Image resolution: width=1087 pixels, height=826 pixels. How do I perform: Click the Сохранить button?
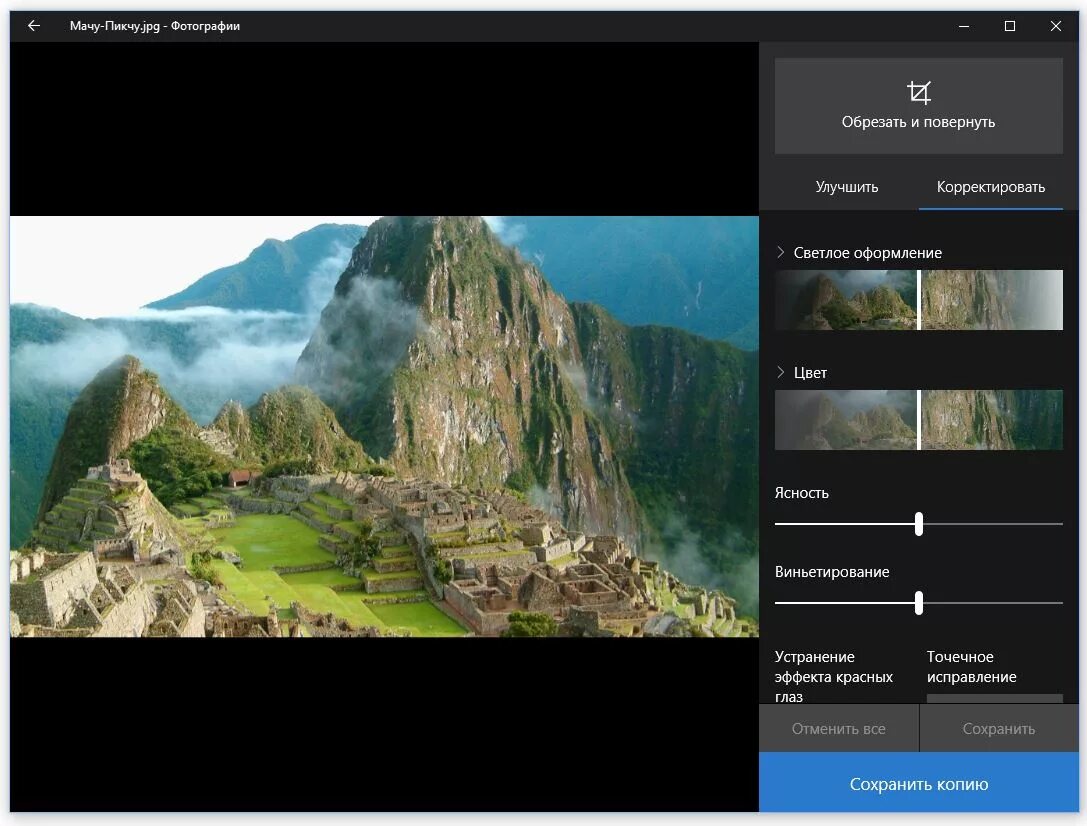999,728
